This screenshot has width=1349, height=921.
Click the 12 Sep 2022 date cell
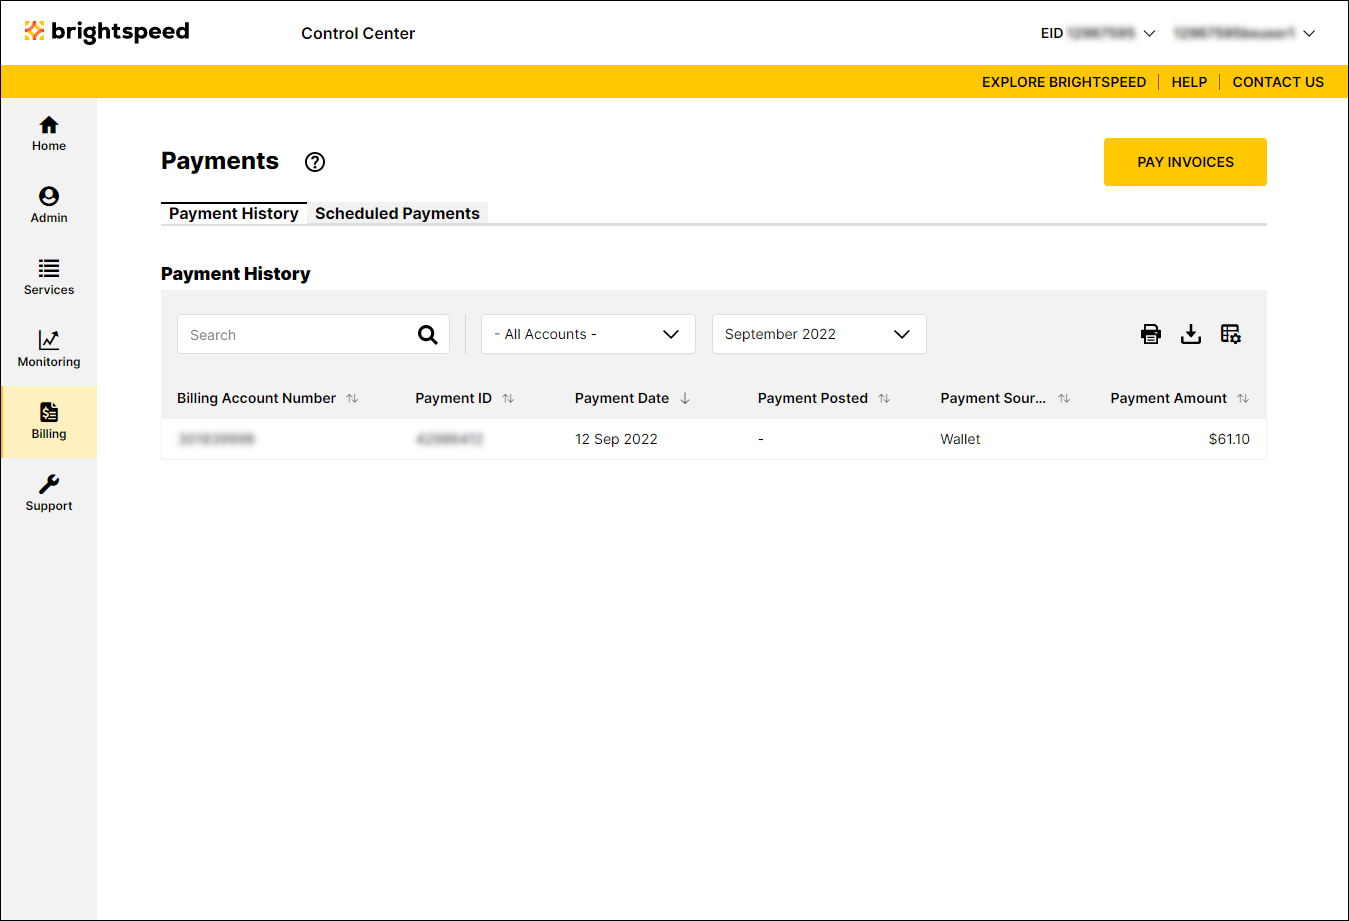click(616, 439)
